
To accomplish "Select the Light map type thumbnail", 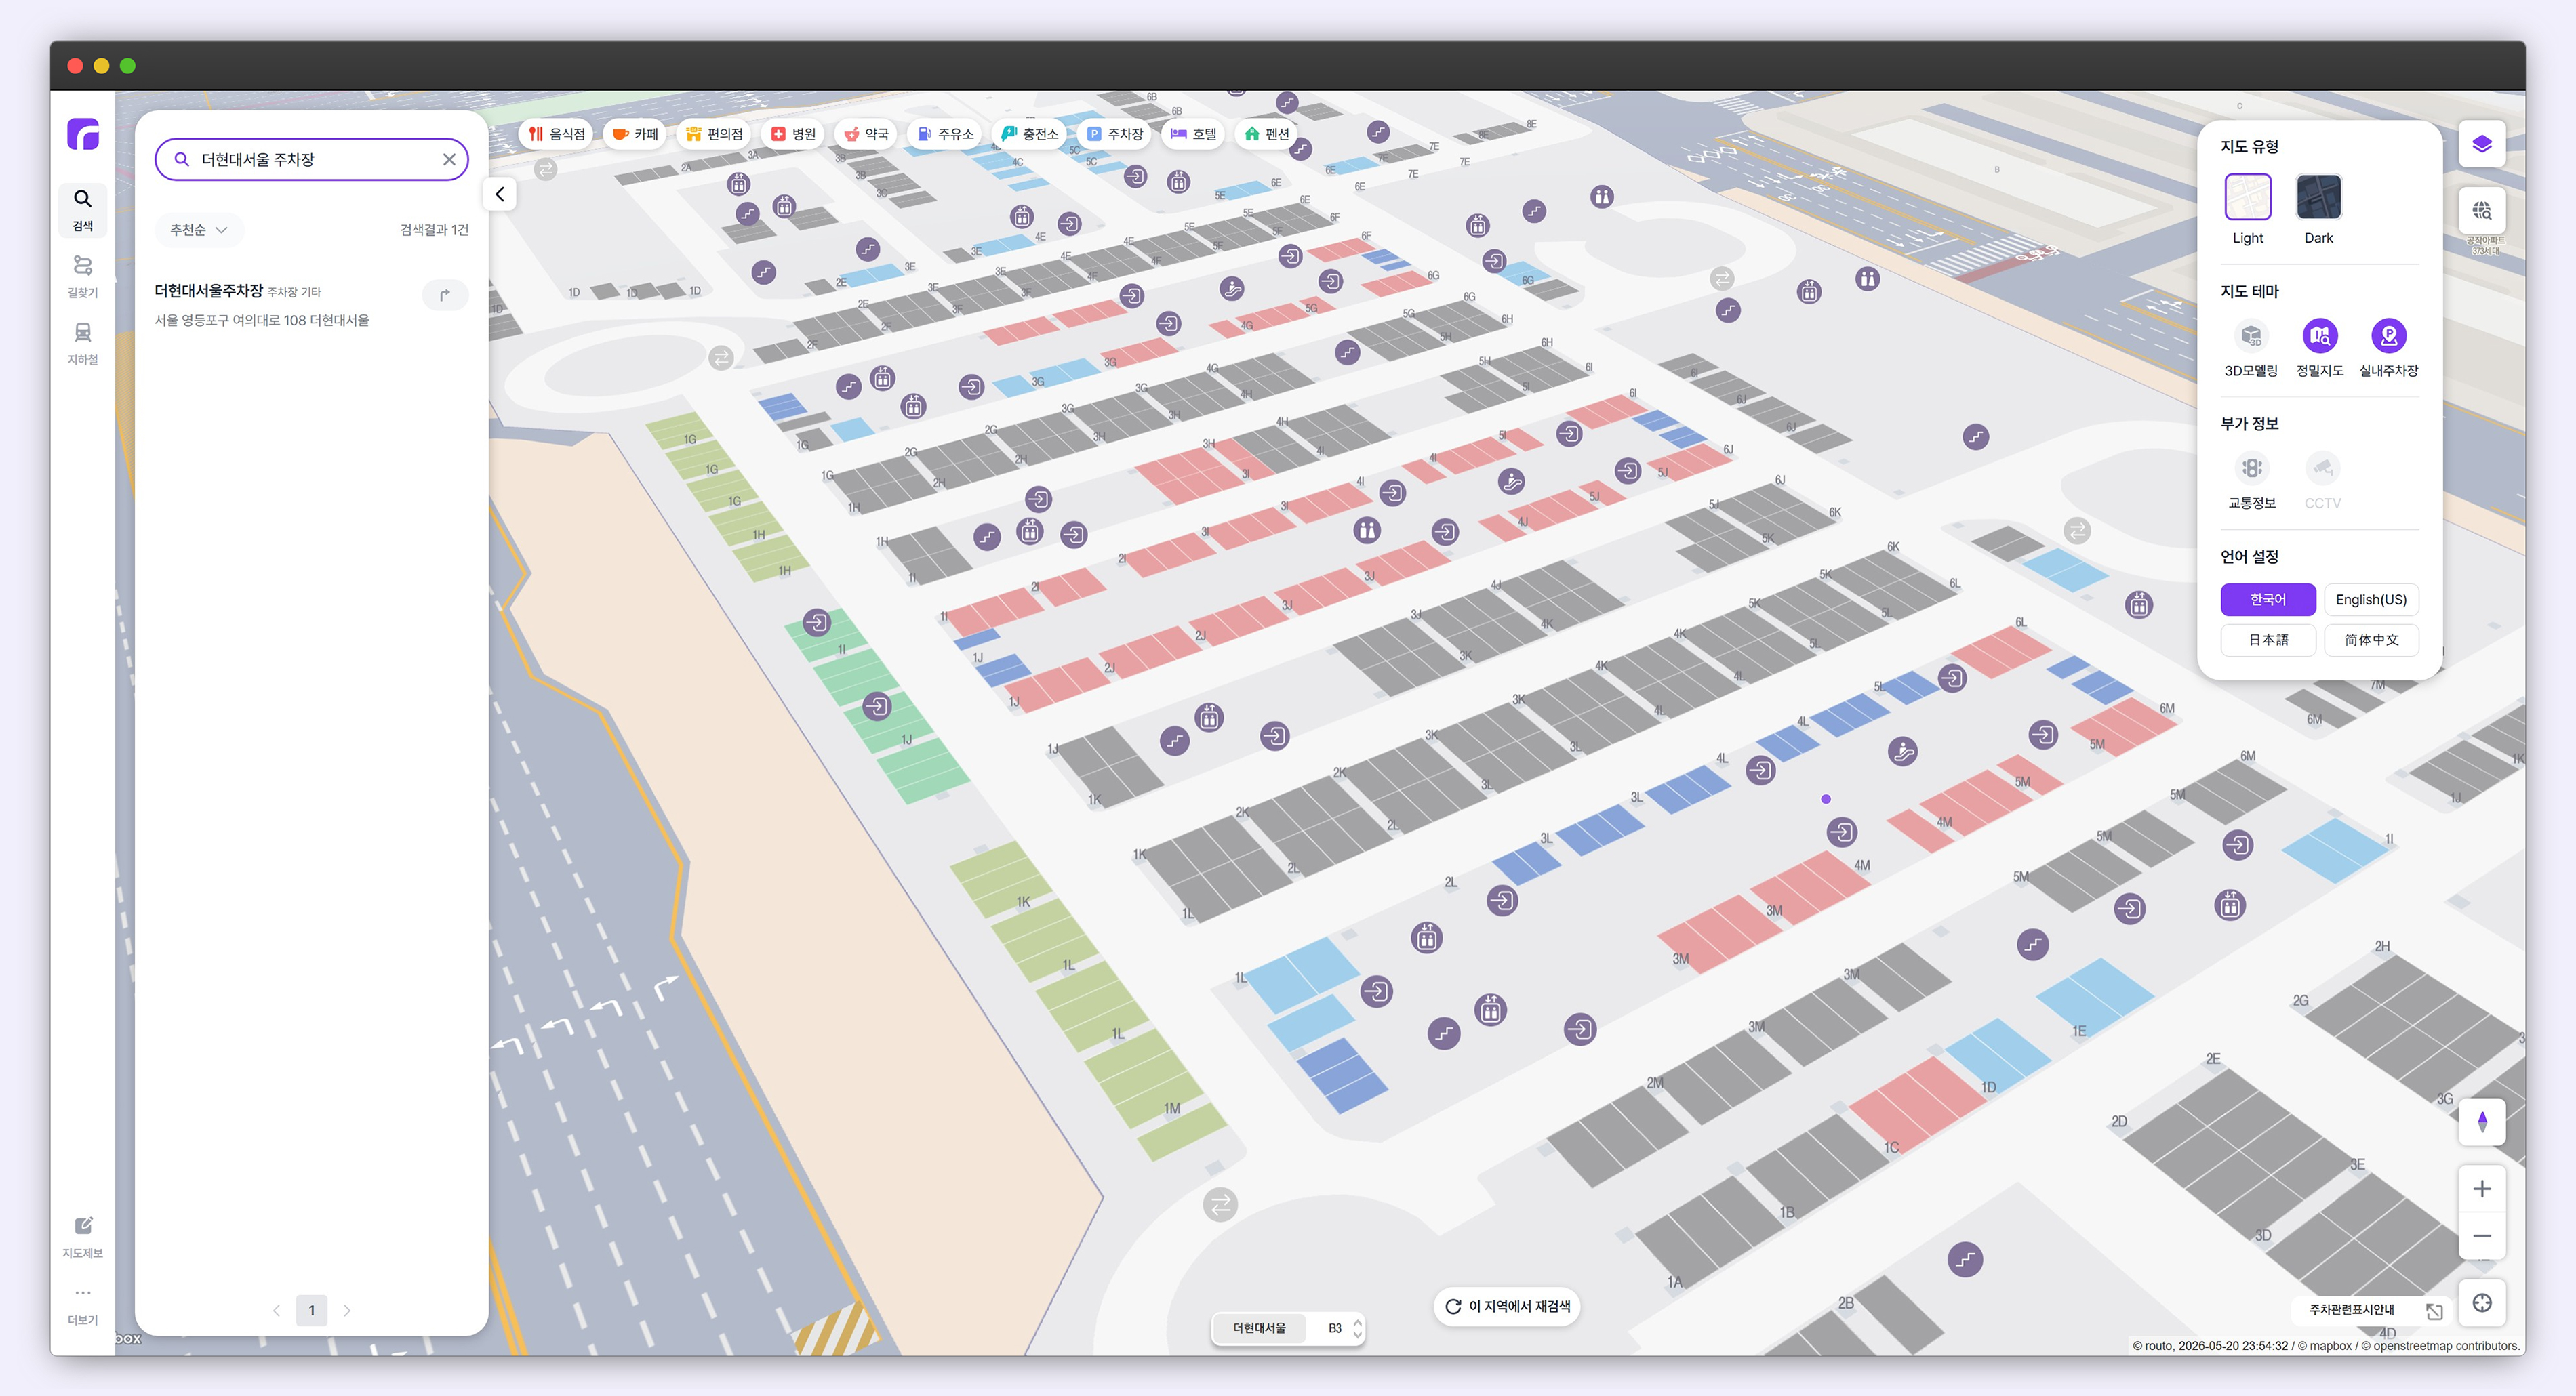I will [x=2248, y=196].
